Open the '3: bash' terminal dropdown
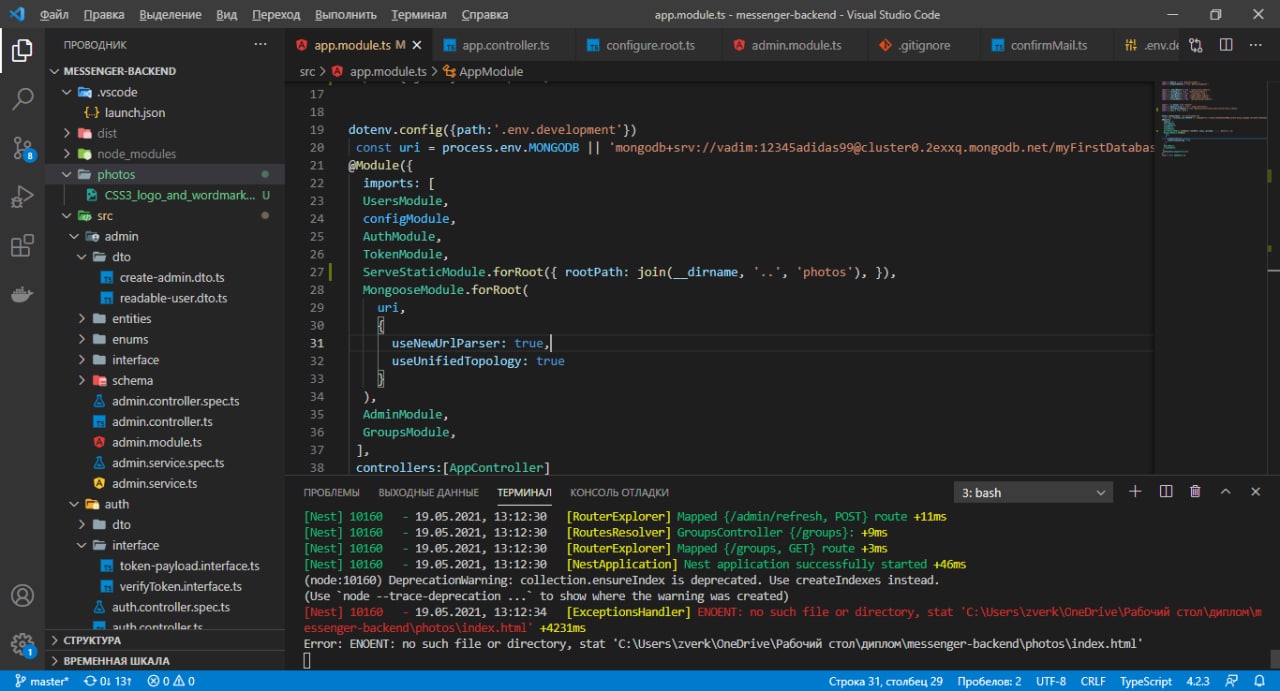The height and width of the screenshot is (691, 1280). pos(1033,493)
